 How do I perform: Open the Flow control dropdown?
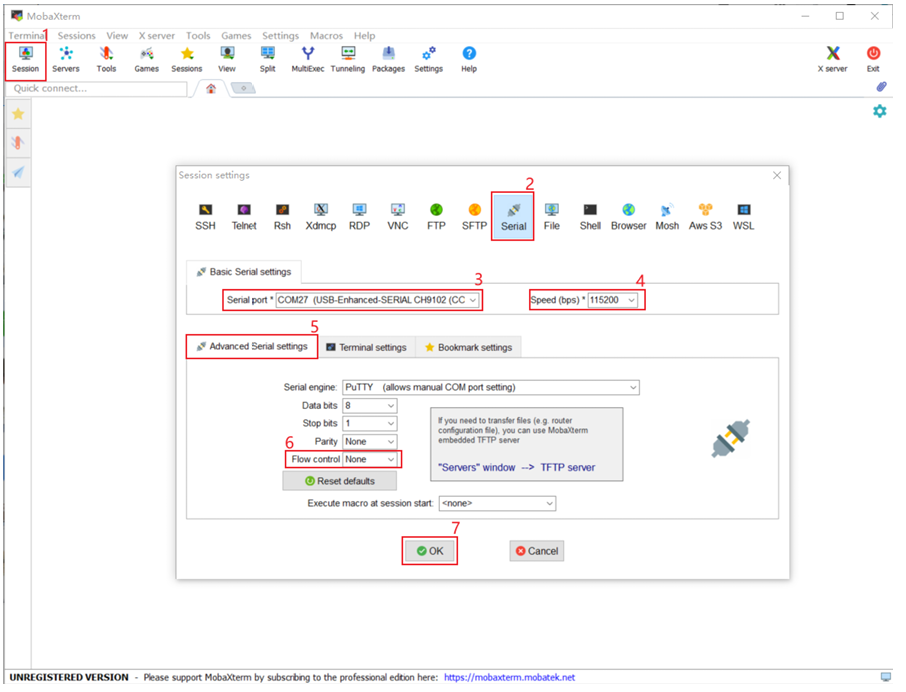click(370, 459)
